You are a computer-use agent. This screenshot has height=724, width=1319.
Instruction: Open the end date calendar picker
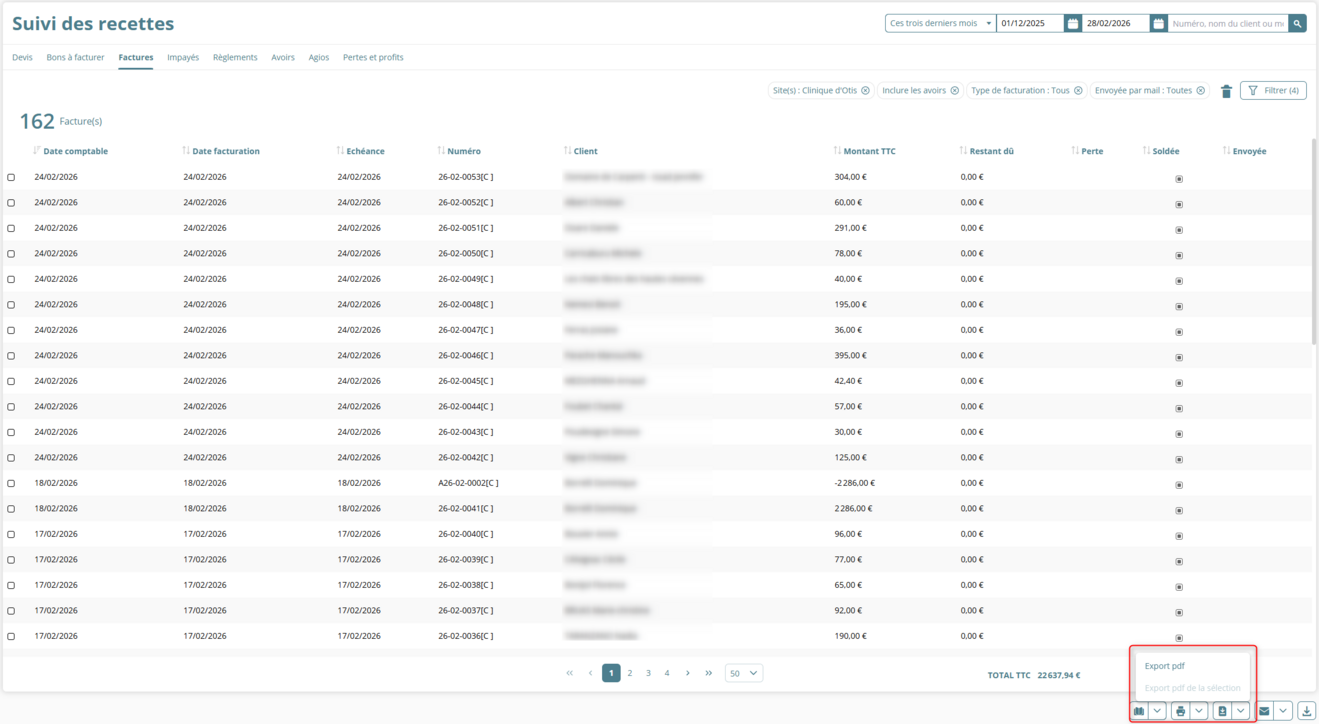tap(1158, 23)
